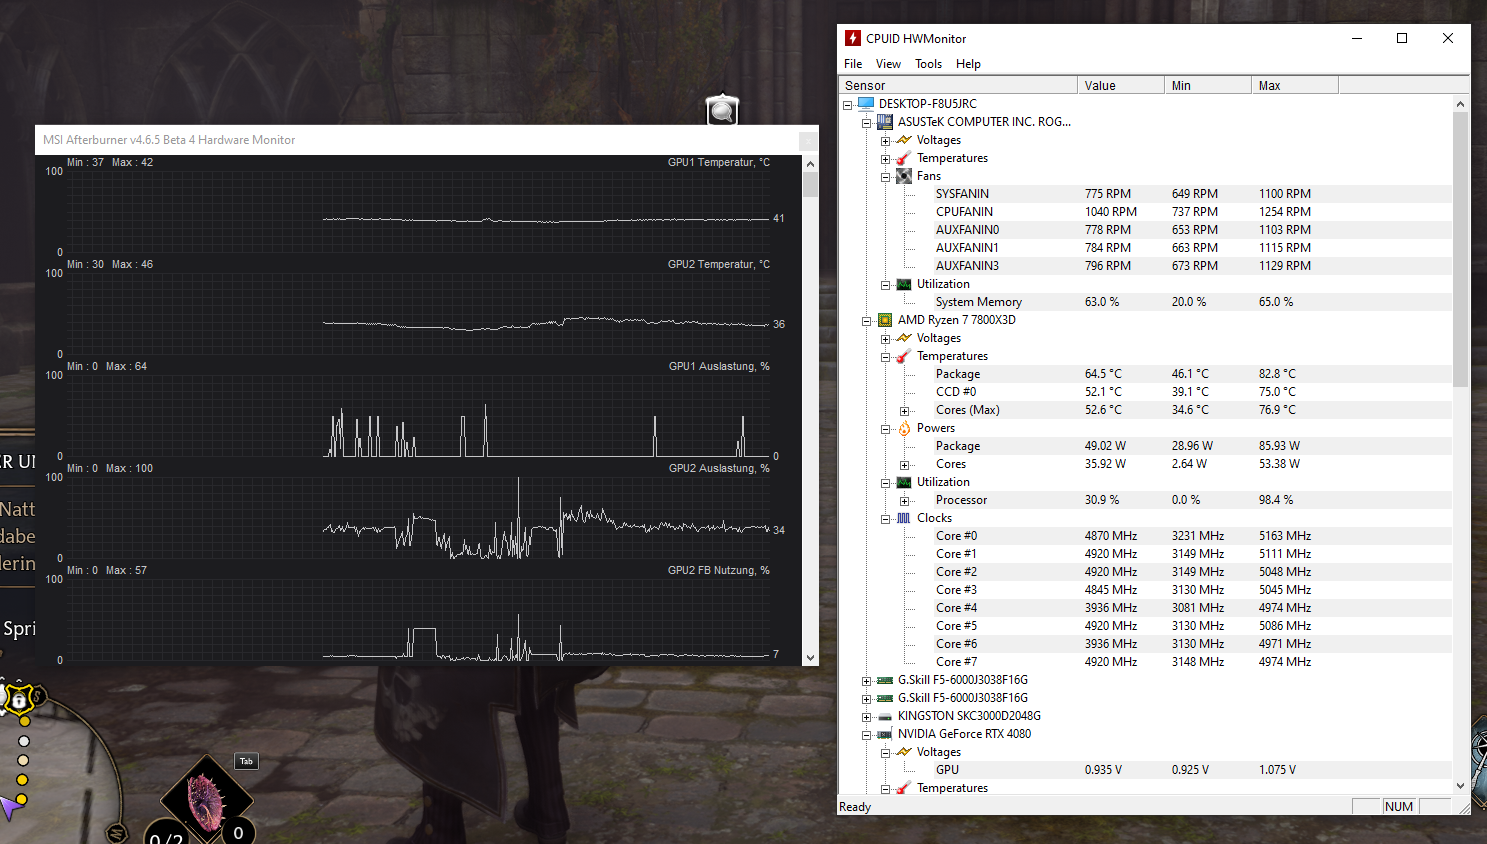This screenshot has width=1487, height=844.
Task: Click the Max column header
Action: (1295, 85)
